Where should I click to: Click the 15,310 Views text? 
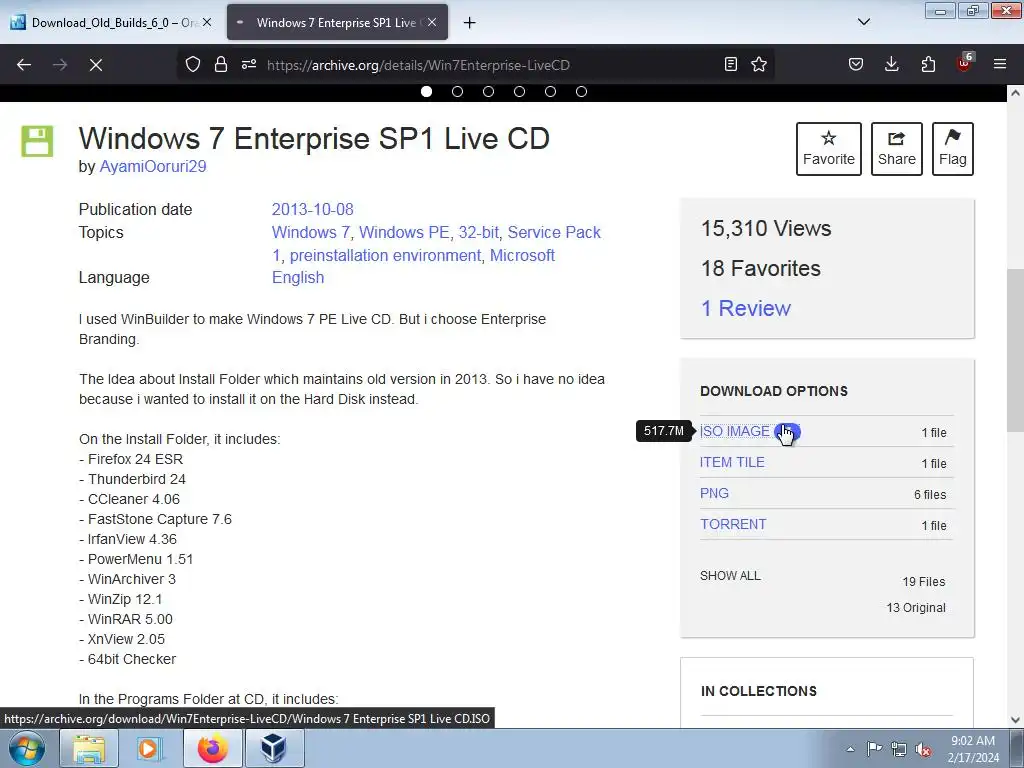[x=766, y=229]
